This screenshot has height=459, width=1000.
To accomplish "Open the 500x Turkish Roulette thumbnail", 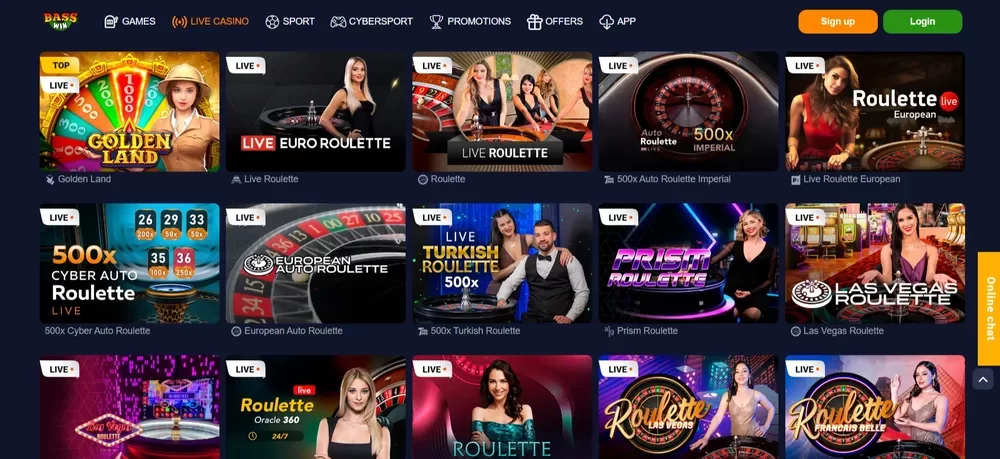I will click(x=502, y=263).
